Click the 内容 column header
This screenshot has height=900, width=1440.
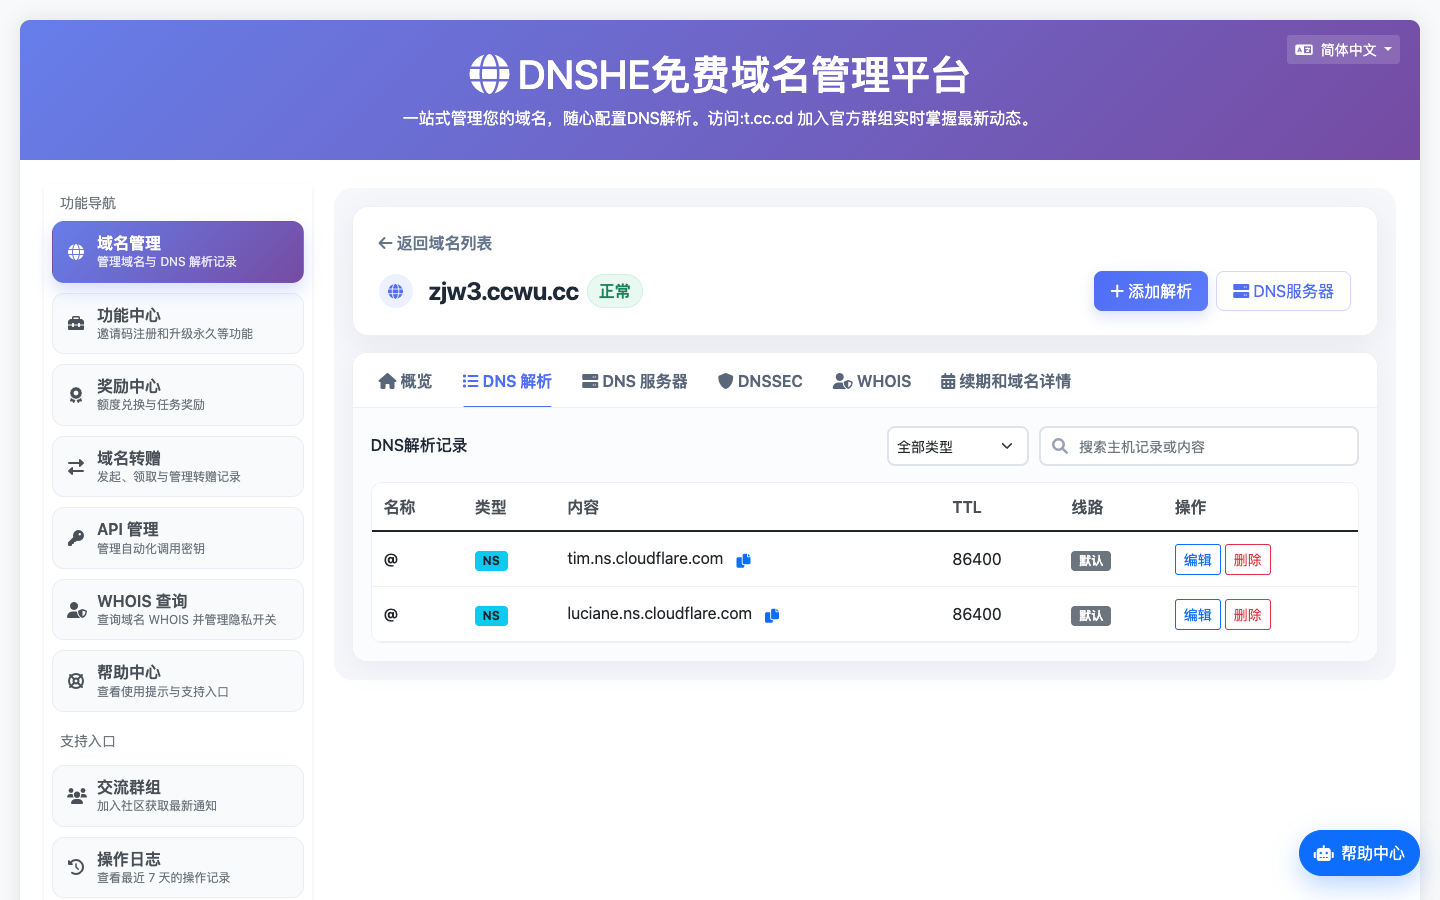(583, 507)
